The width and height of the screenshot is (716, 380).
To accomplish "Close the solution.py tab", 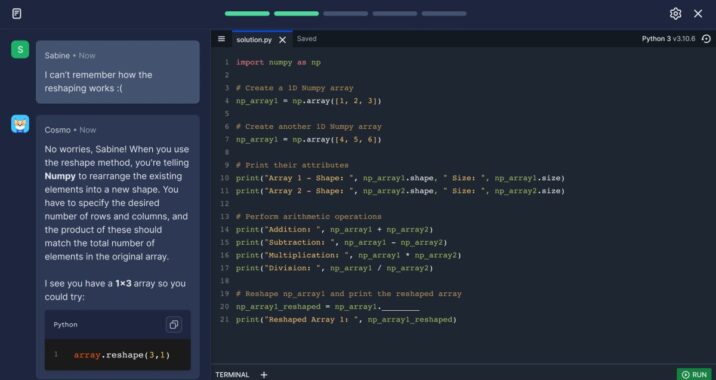I will tap(283, 40).
